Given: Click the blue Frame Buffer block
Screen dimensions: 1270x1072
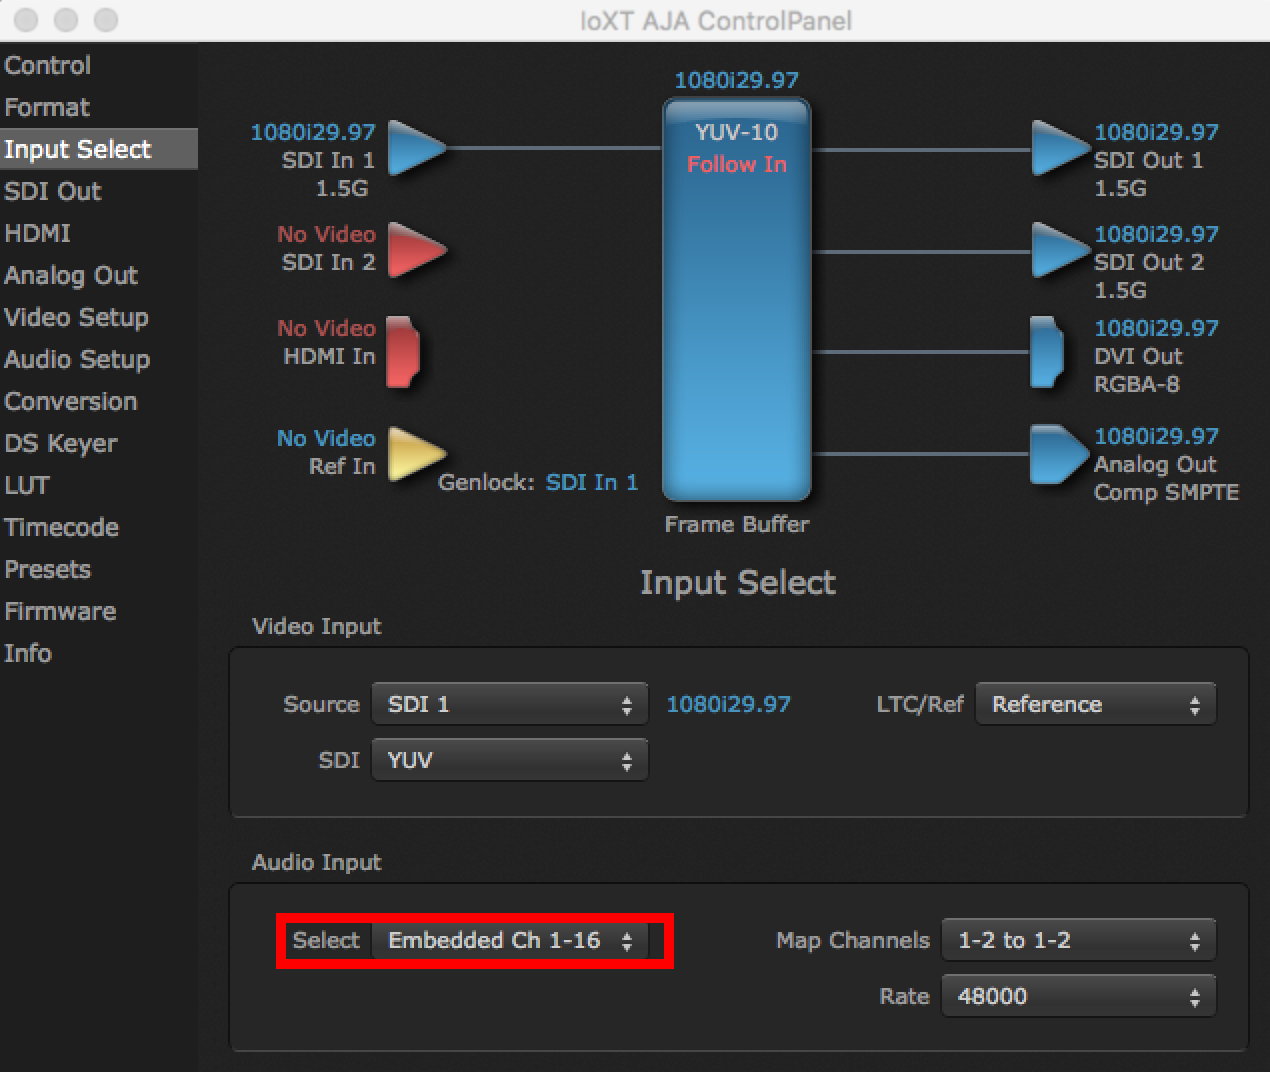Looking at the screenshot, I should click(737, 300).
